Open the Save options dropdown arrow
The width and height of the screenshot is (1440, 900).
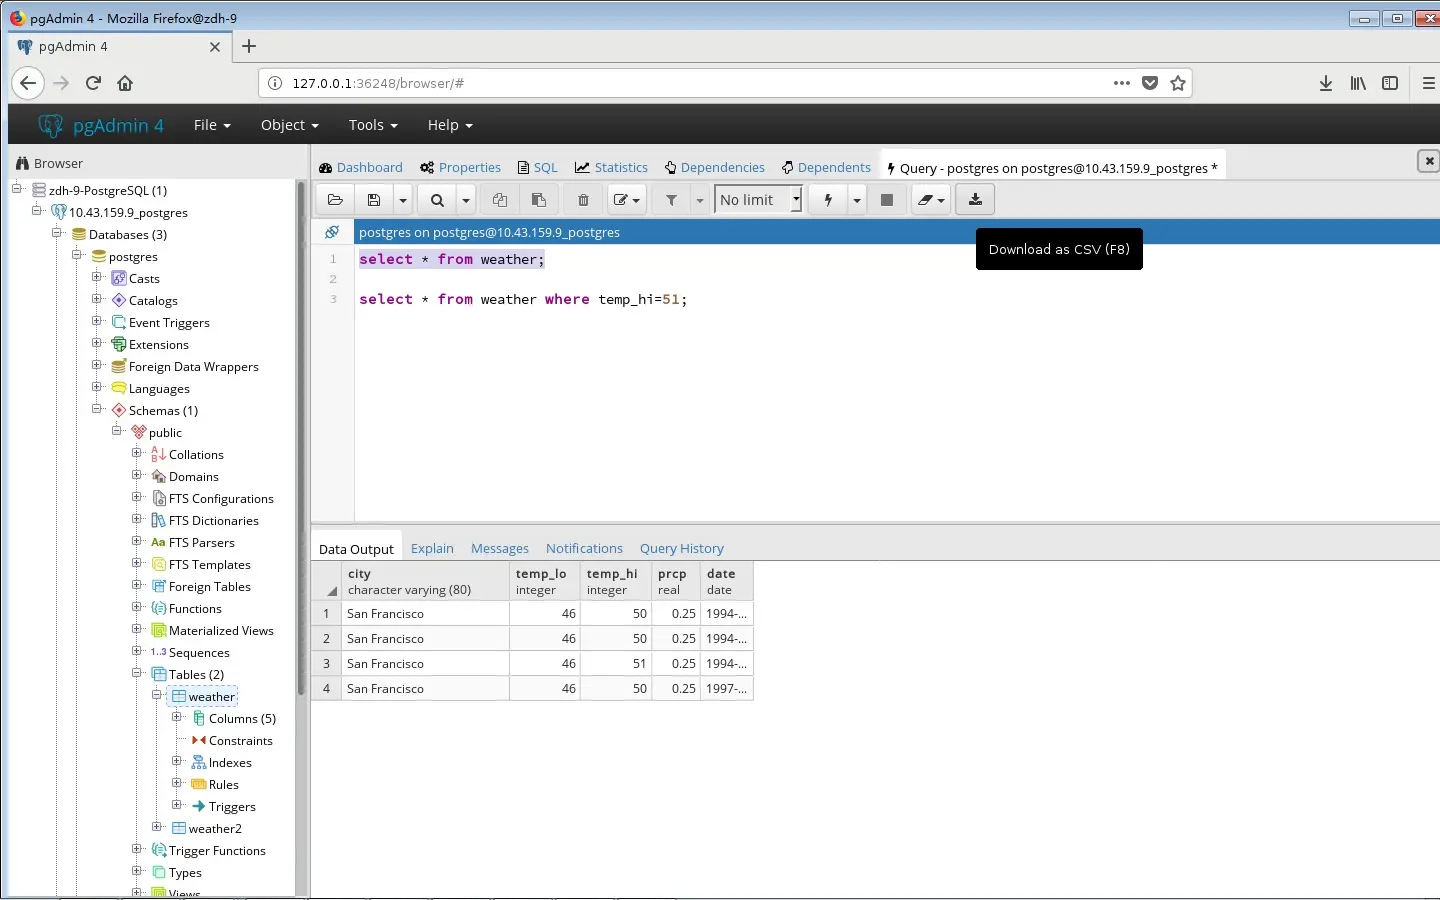tap(403, 200)
